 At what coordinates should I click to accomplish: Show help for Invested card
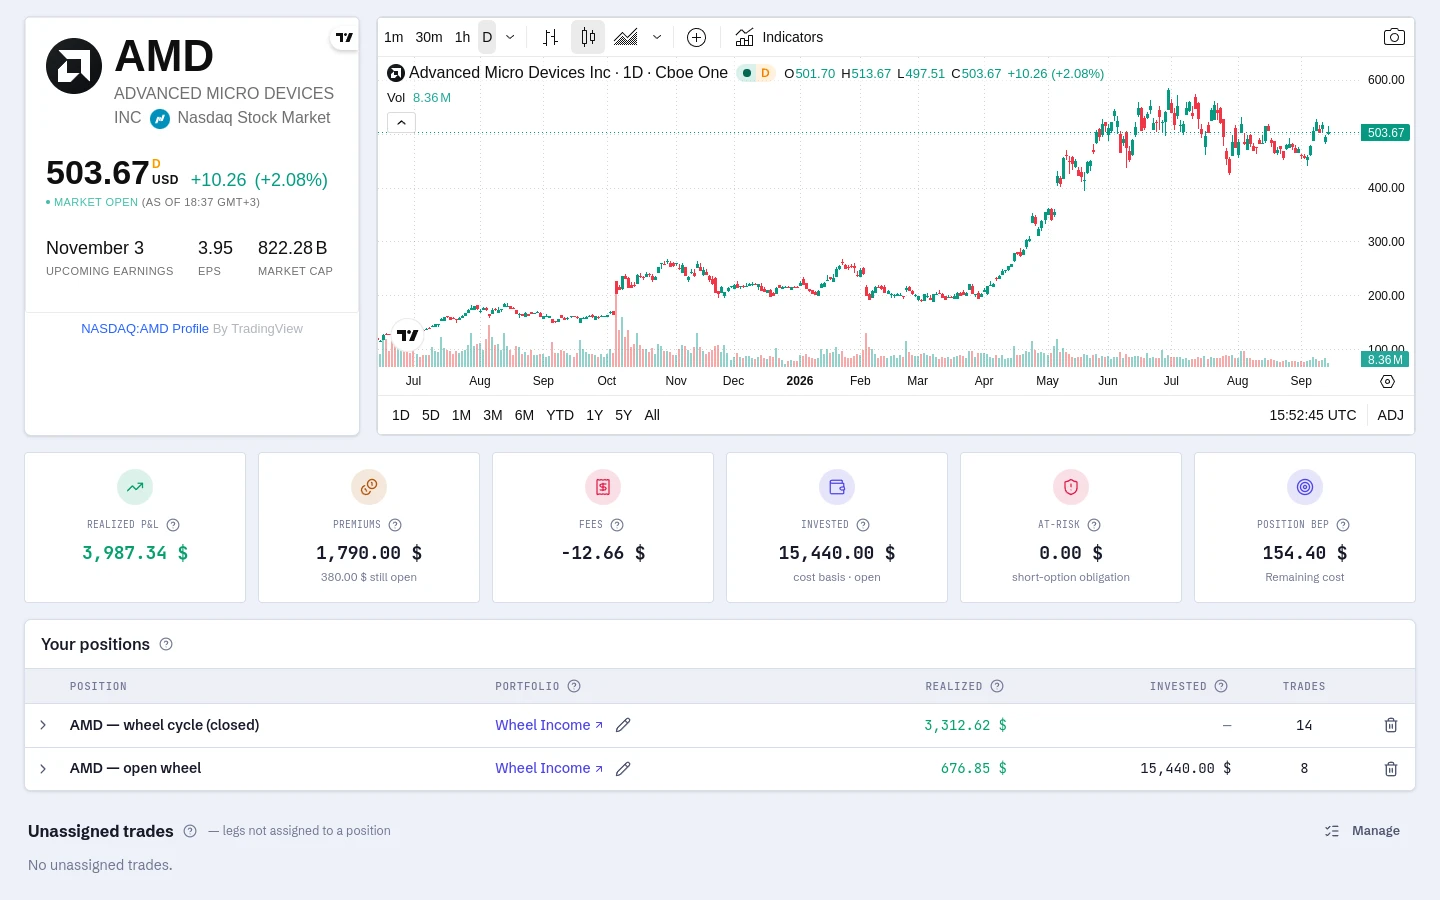863,525
